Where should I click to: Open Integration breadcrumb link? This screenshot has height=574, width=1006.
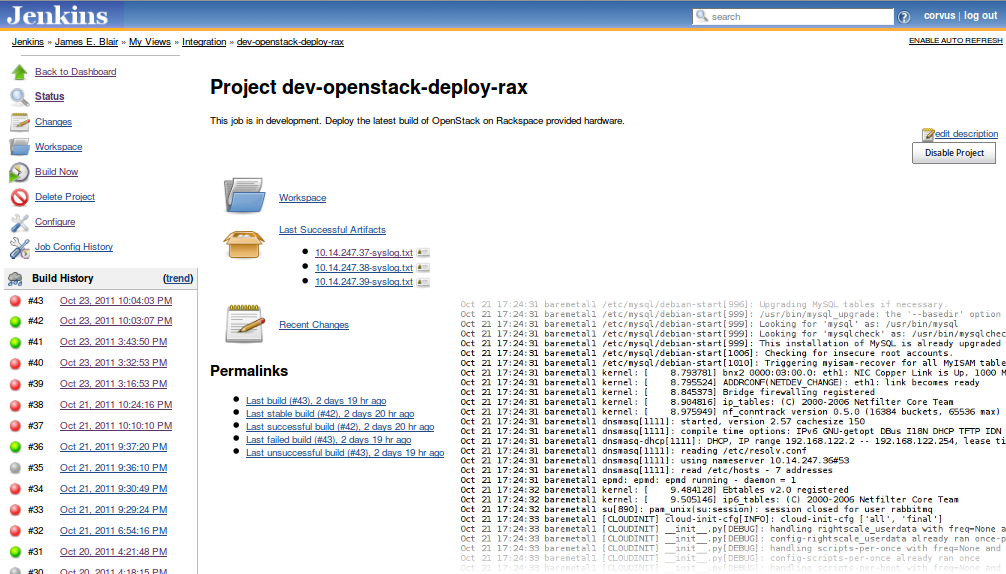pyautogui.click(x=204, y=42)
